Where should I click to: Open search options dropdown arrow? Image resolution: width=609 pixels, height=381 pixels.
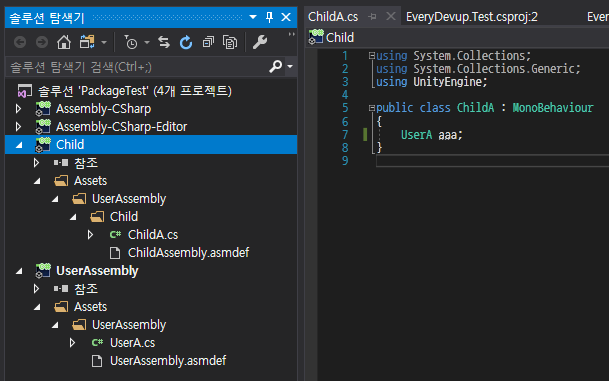pyautogui.click(x=290, y=67)
